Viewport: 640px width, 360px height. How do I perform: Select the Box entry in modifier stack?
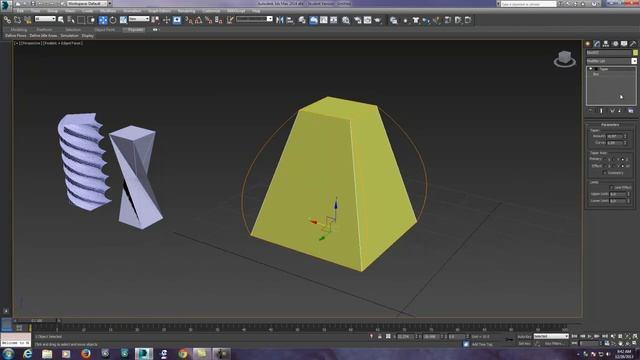pyautogui.click(x=596, y=74)
